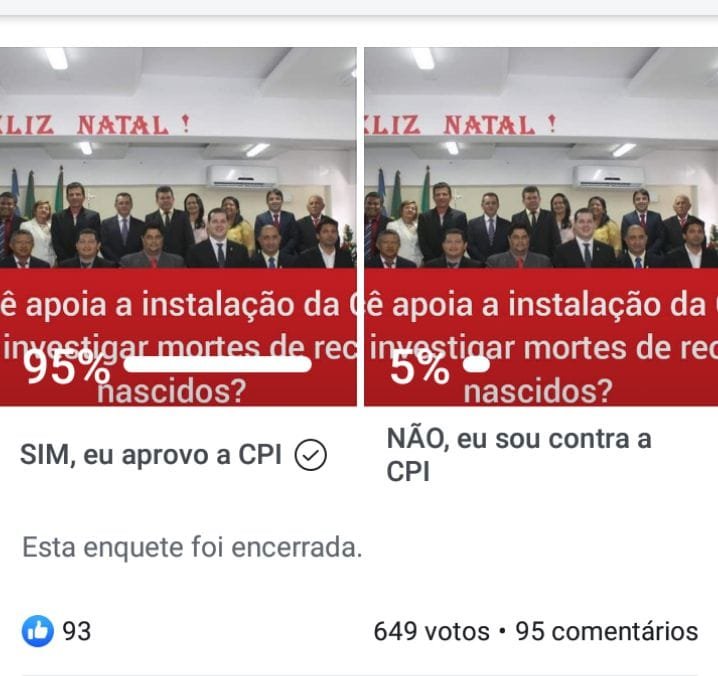Click the 'NATAL !' banner in left photo
The image size is (718, 676).
[x=134, y=125]
